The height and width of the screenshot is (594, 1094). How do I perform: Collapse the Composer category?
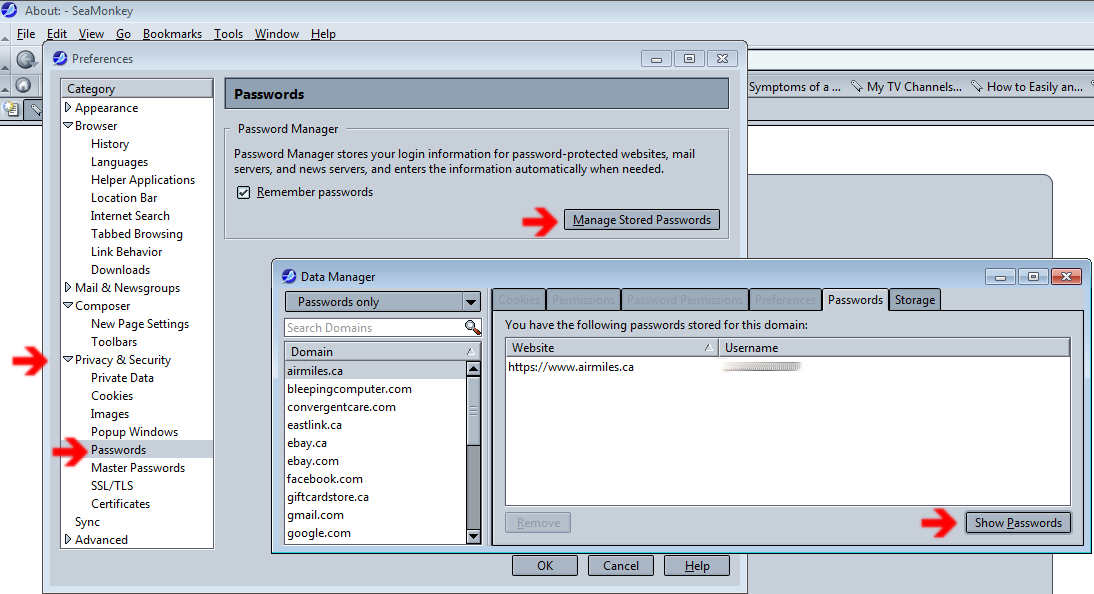click(68, 306)
